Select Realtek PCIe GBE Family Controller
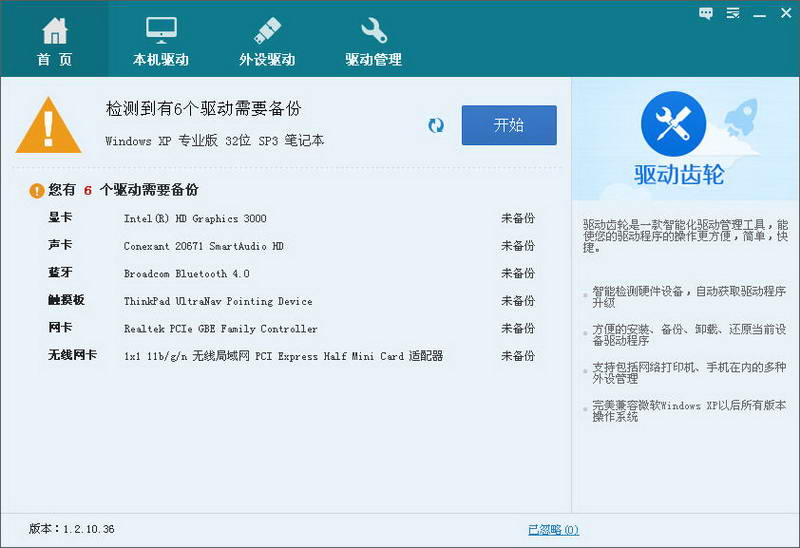Image resolution: width=800 pixels, height=548 pixels. click(x=220, y=329)
